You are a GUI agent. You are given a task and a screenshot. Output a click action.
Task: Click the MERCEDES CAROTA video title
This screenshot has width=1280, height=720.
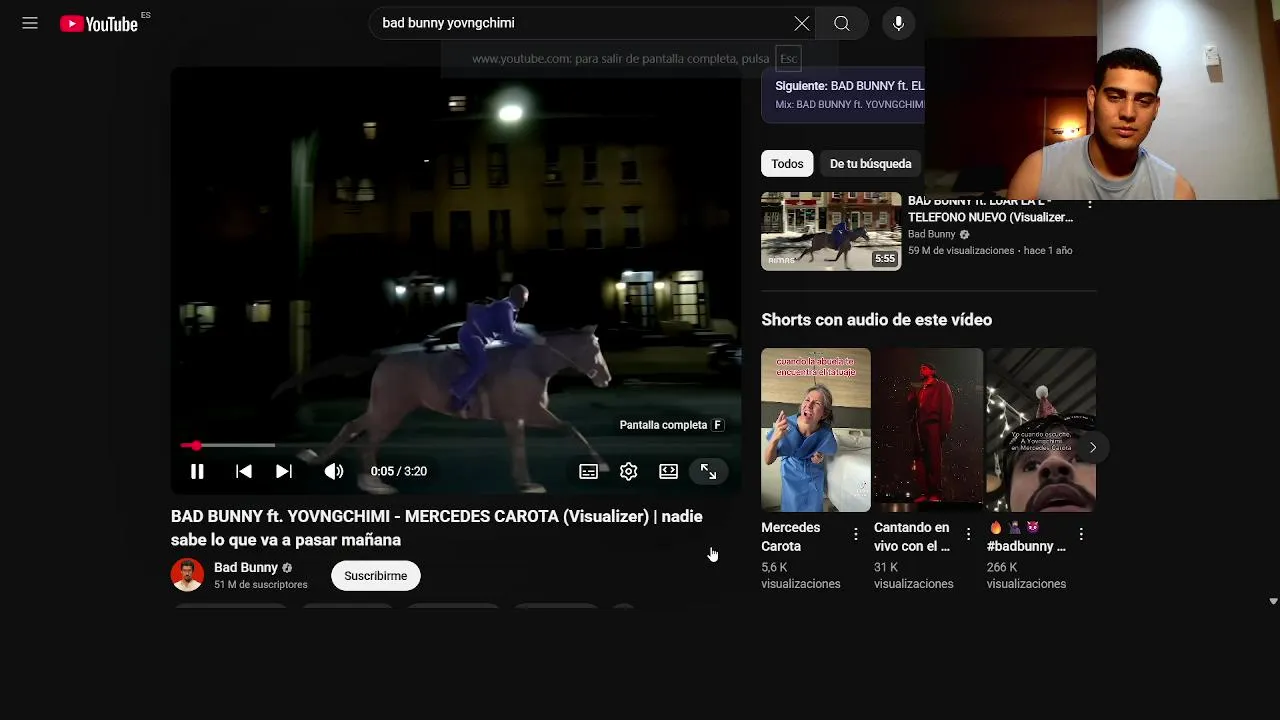click(437, 528)
